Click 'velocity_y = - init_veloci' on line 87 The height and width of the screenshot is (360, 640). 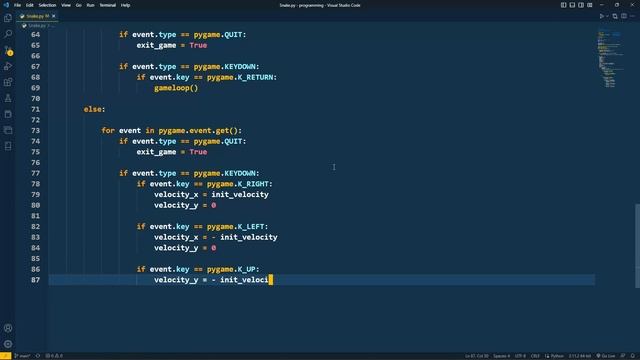point(211,280)
